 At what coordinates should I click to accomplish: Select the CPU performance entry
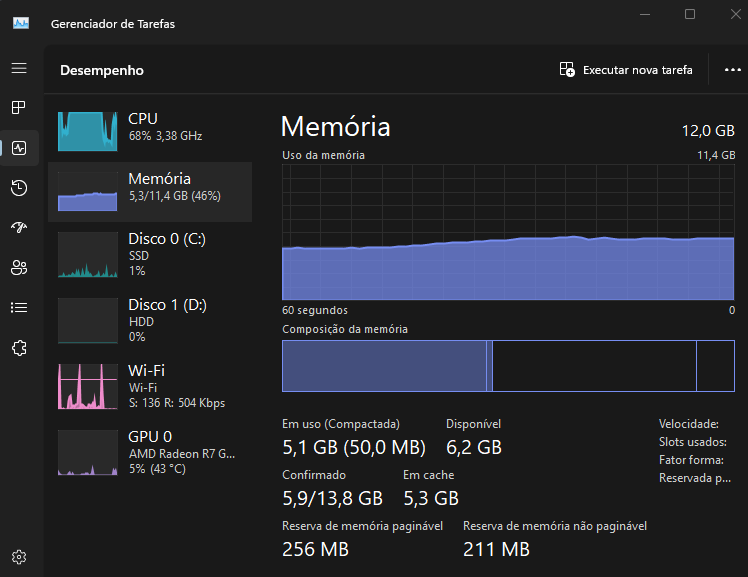150,131
